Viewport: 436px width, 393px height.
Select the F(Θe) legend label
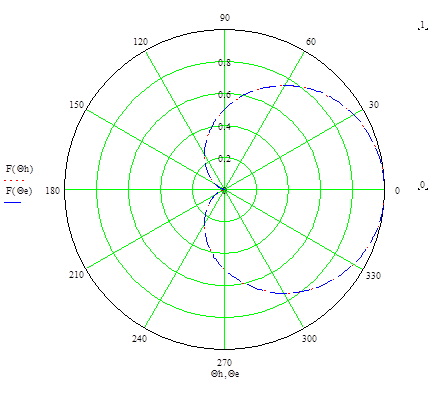click(x=19, y=191)
